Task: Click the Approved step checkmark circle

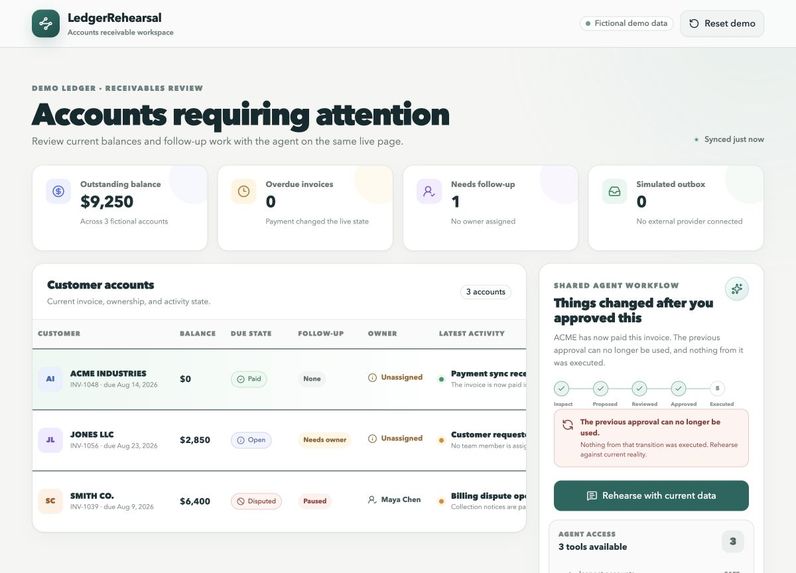Action: [x=679, y=389]
